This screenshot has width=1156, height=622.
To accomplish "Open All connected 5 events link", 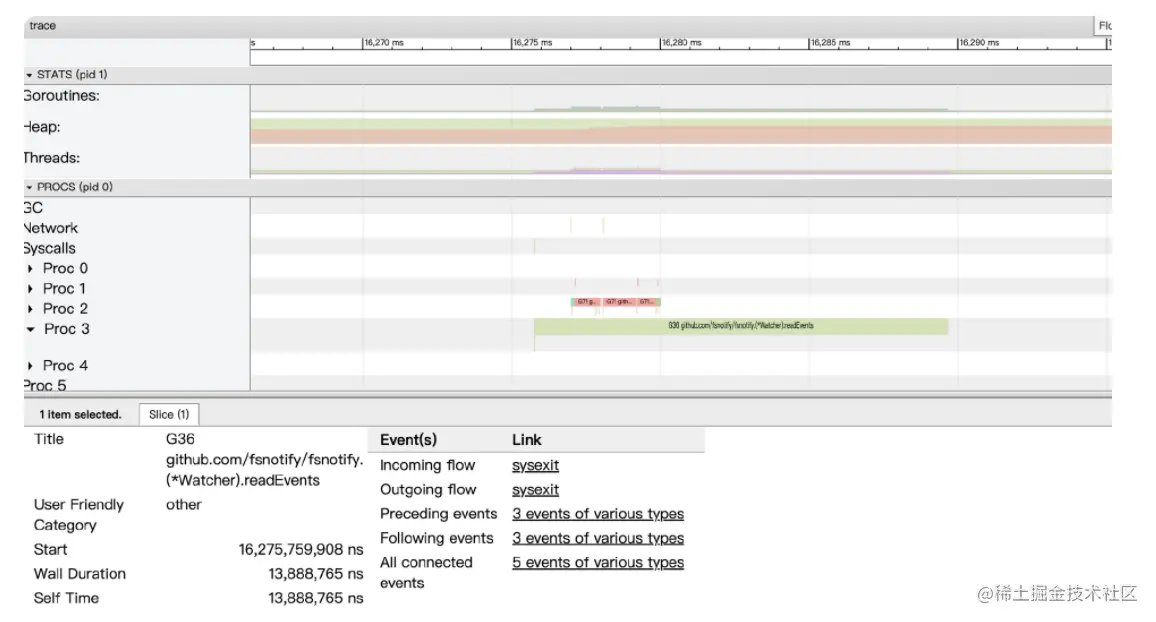I will click(x=598, y=562).
